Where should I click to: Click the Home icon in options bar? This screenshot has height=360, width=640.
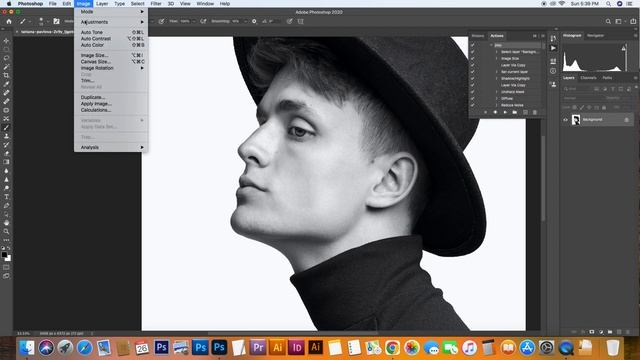(9, 21)
